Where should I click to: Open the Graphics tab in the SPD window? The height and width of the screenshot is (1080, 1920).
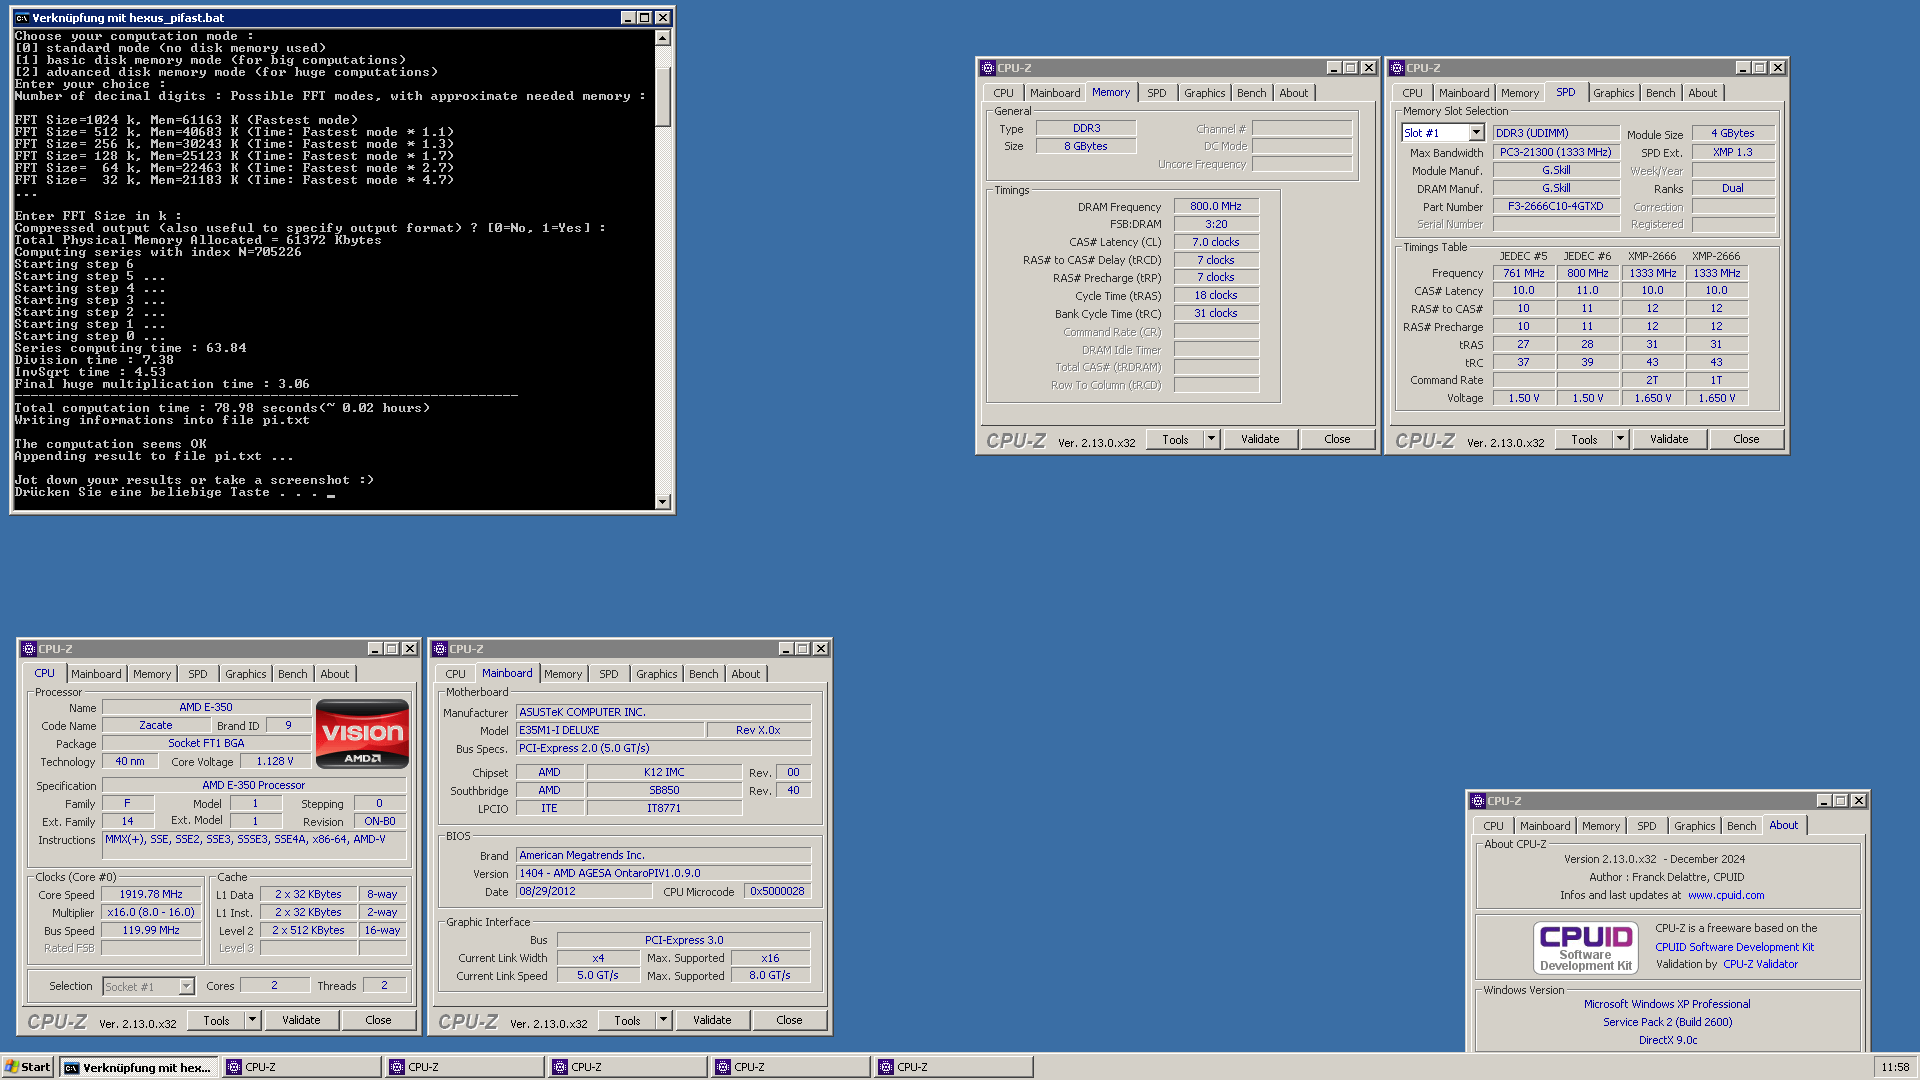1613,93
